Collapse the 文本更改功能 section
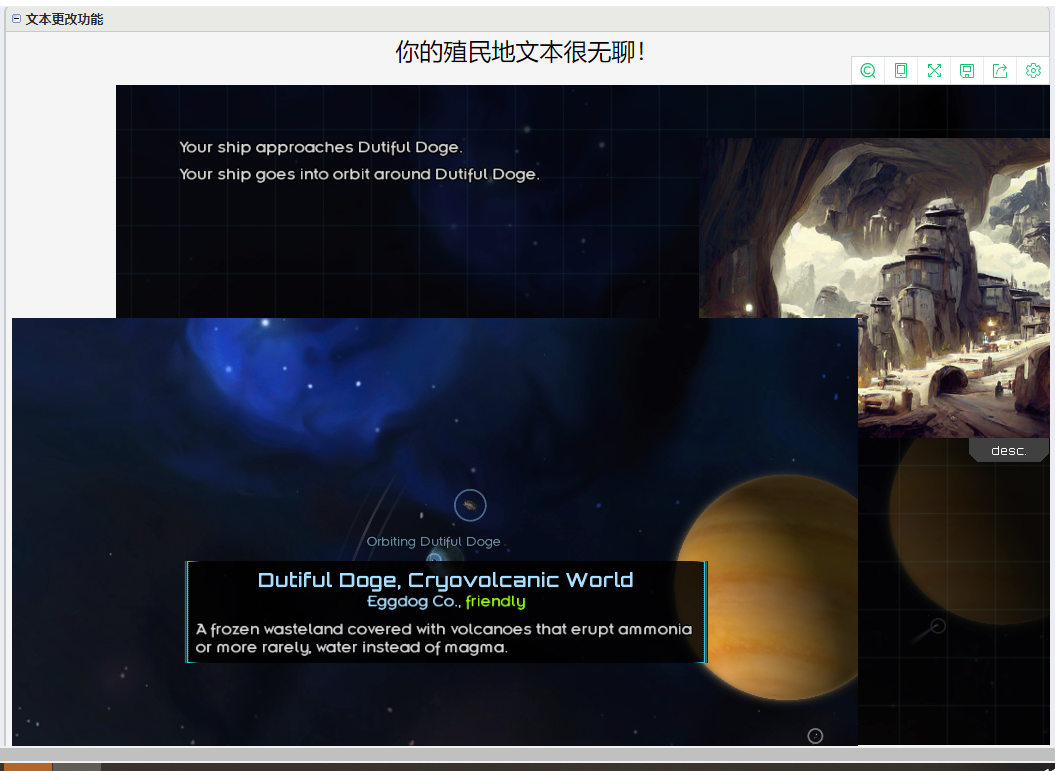The height and width of the screenshot is (771, 1055). (x=16, y=19)
